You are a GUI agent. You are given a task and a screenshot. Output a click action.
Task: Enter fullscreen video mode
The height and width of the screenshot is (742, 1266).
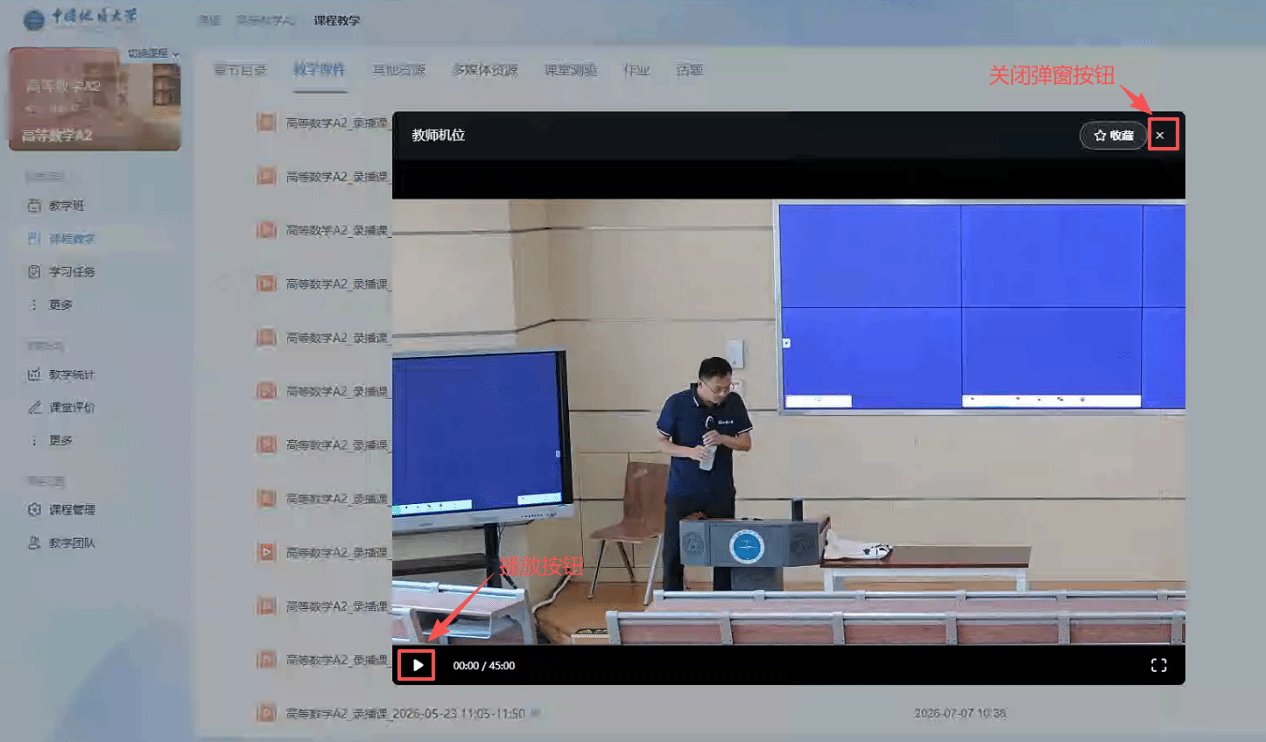click(x=1158, y=665)
